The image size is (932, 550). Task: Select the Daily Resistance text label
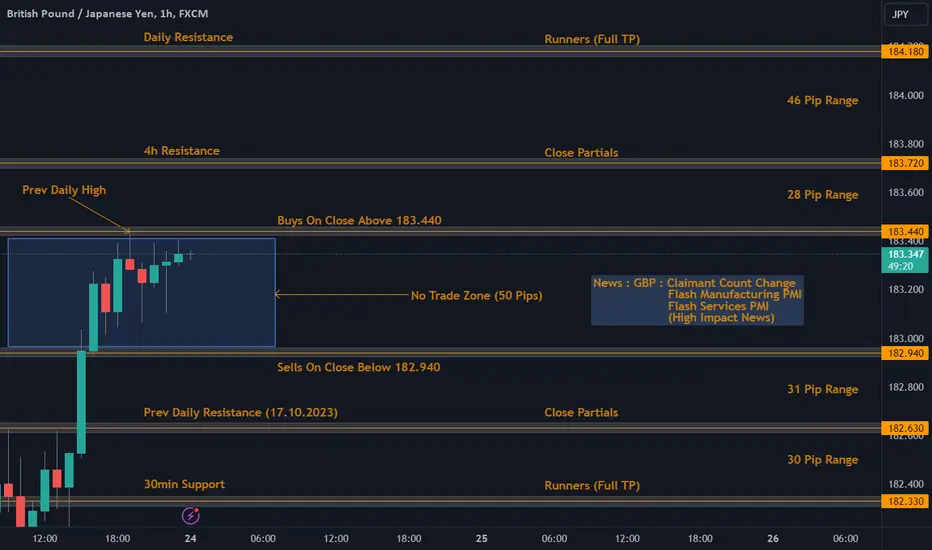click(188, 37)
